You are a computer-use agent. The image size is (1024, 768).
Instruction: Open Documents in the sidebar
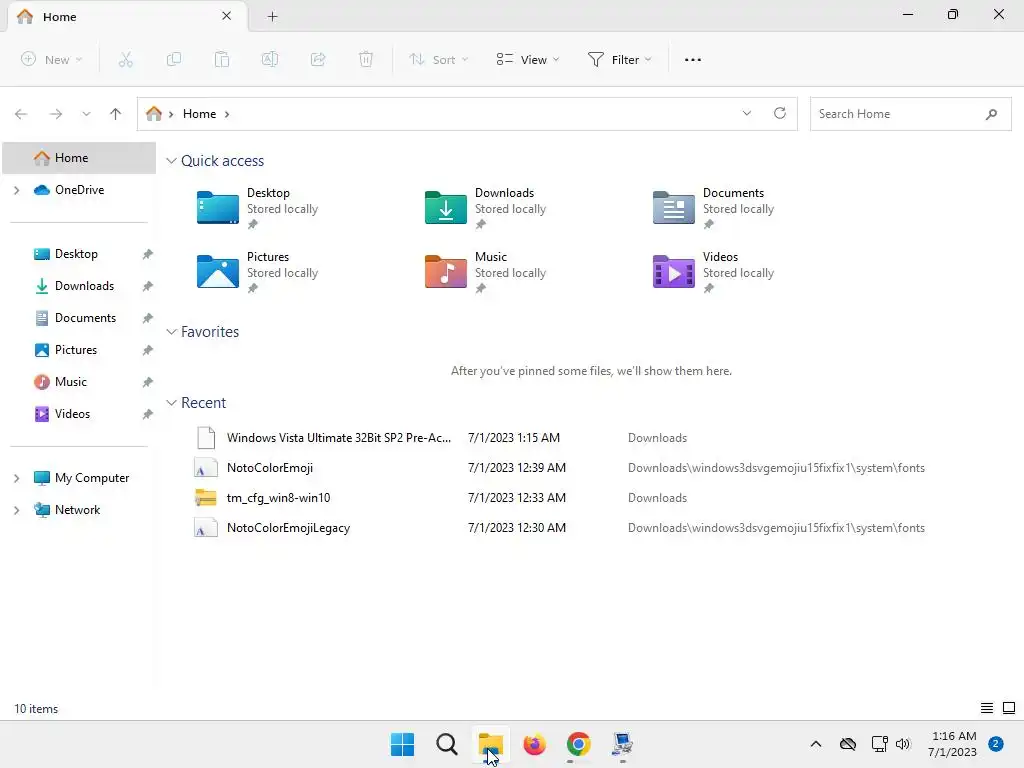(85, 318)
